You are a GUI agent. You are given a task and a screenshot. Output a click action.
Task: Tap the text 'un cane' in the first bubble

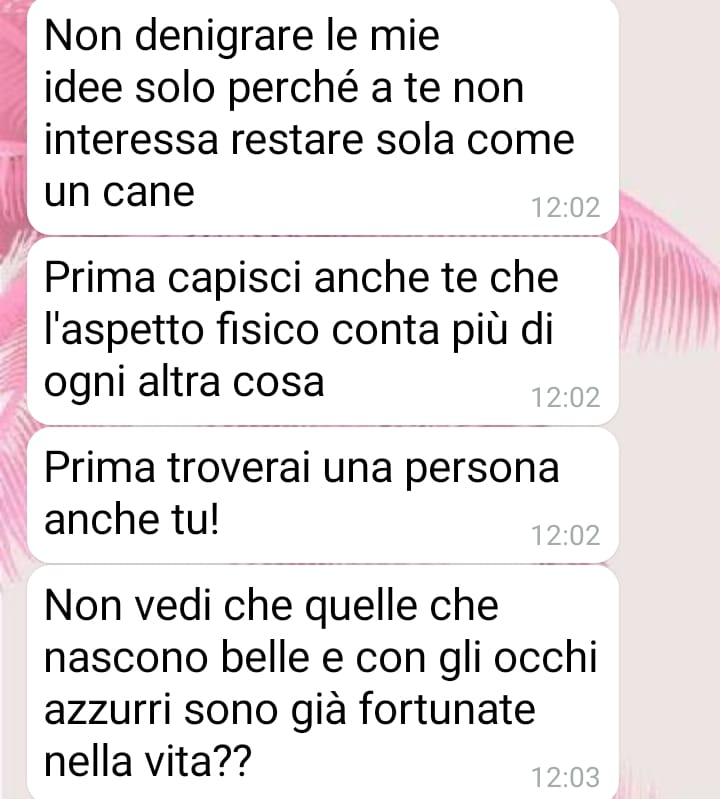pos(119,192)
